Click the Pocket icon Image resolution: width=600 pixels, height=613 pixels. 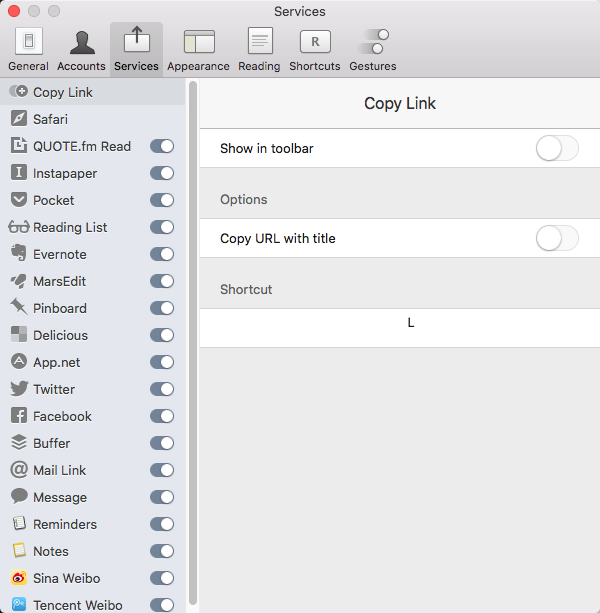(x=19, y=199)
